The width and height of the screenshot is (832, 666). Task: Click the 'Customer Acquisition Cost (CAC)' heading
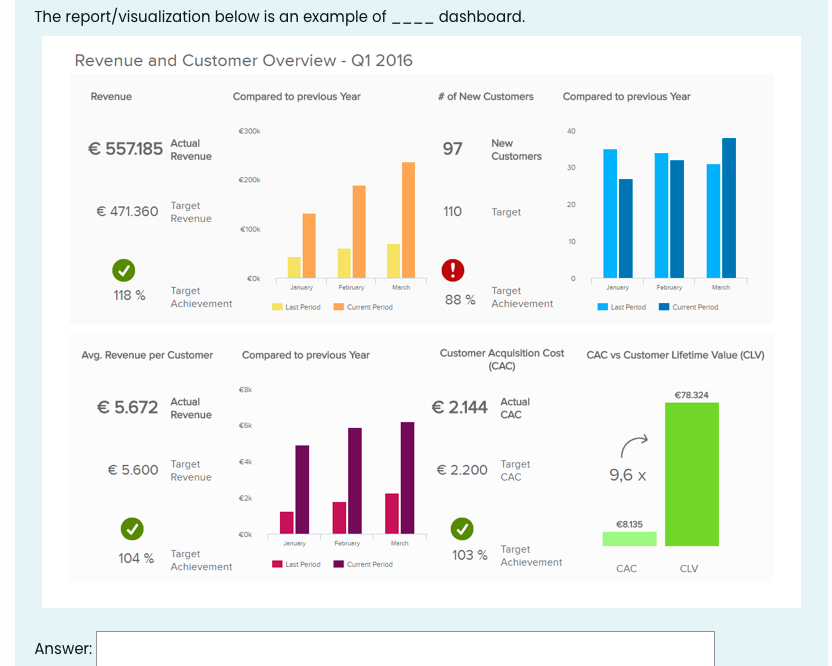coord(502,359)
